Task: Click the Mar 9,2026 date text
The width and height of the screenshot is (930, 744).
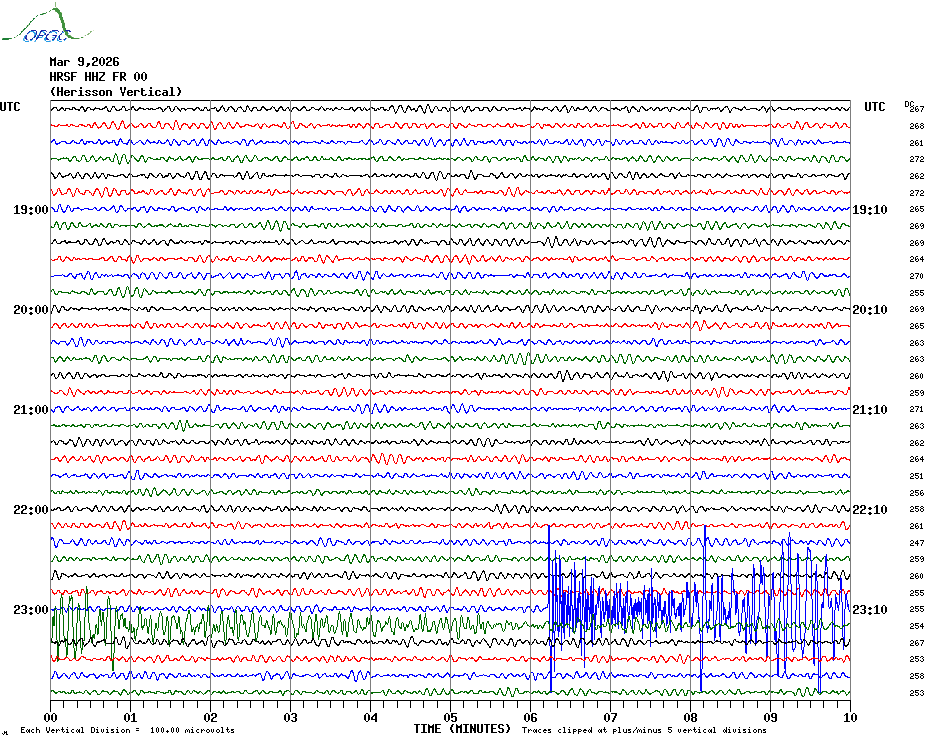Action: point(84,62)
